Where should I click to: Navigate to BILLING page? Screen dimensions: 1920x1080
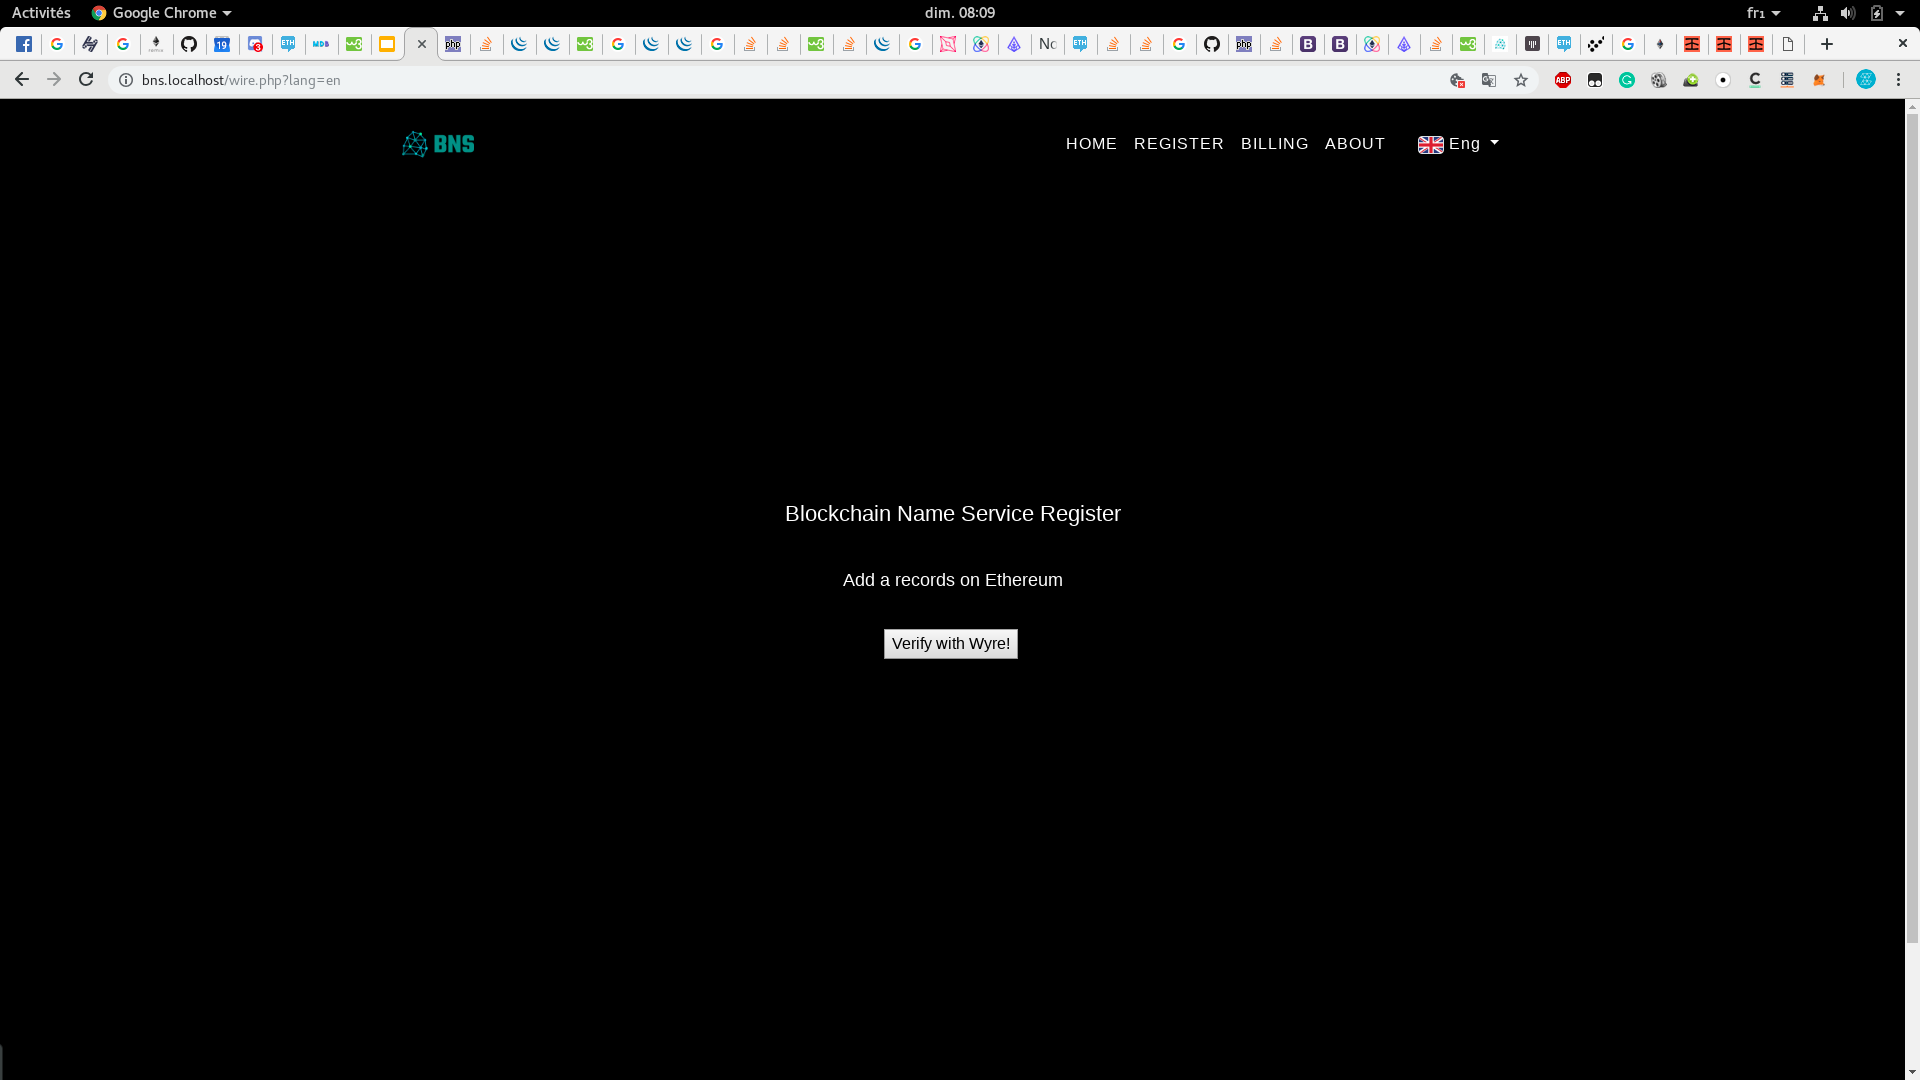pos(1274,144)
